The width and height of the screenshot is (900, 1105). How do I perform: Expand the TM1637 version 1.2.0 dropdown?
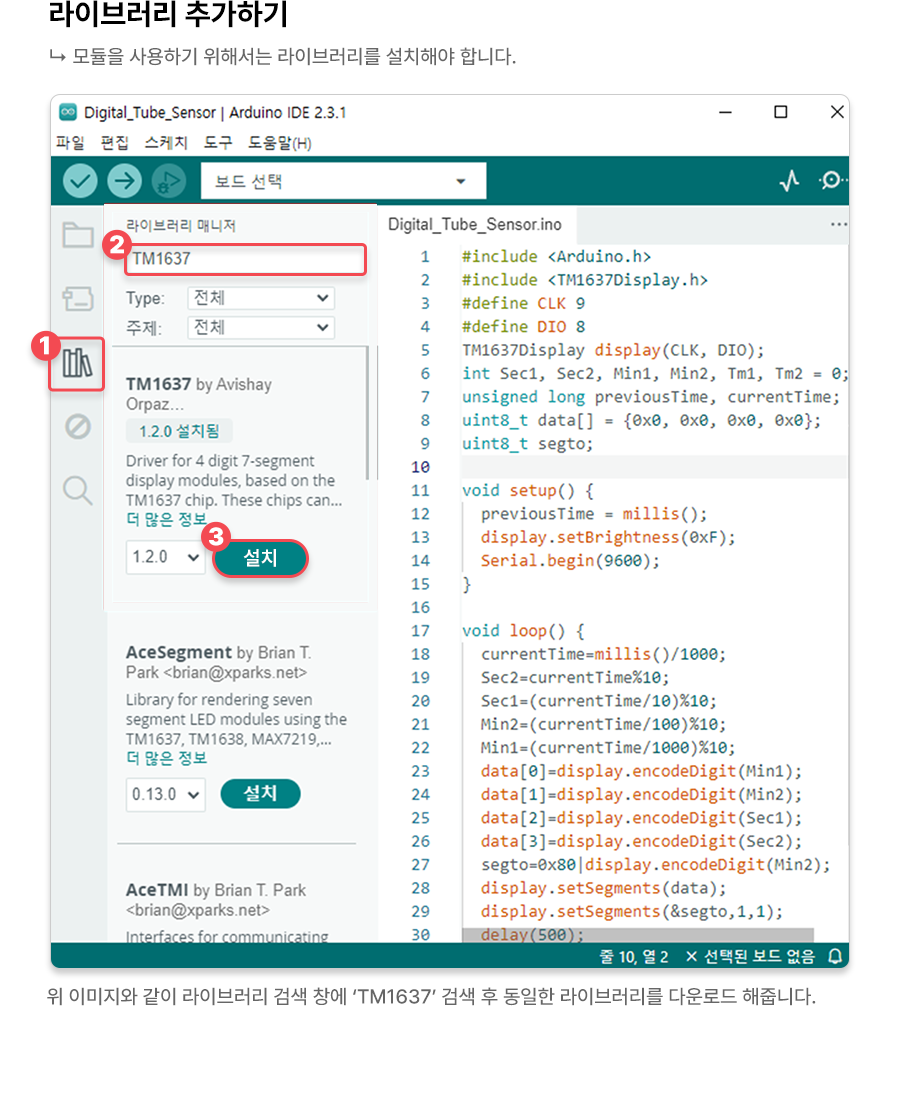[x=165, y=558]
